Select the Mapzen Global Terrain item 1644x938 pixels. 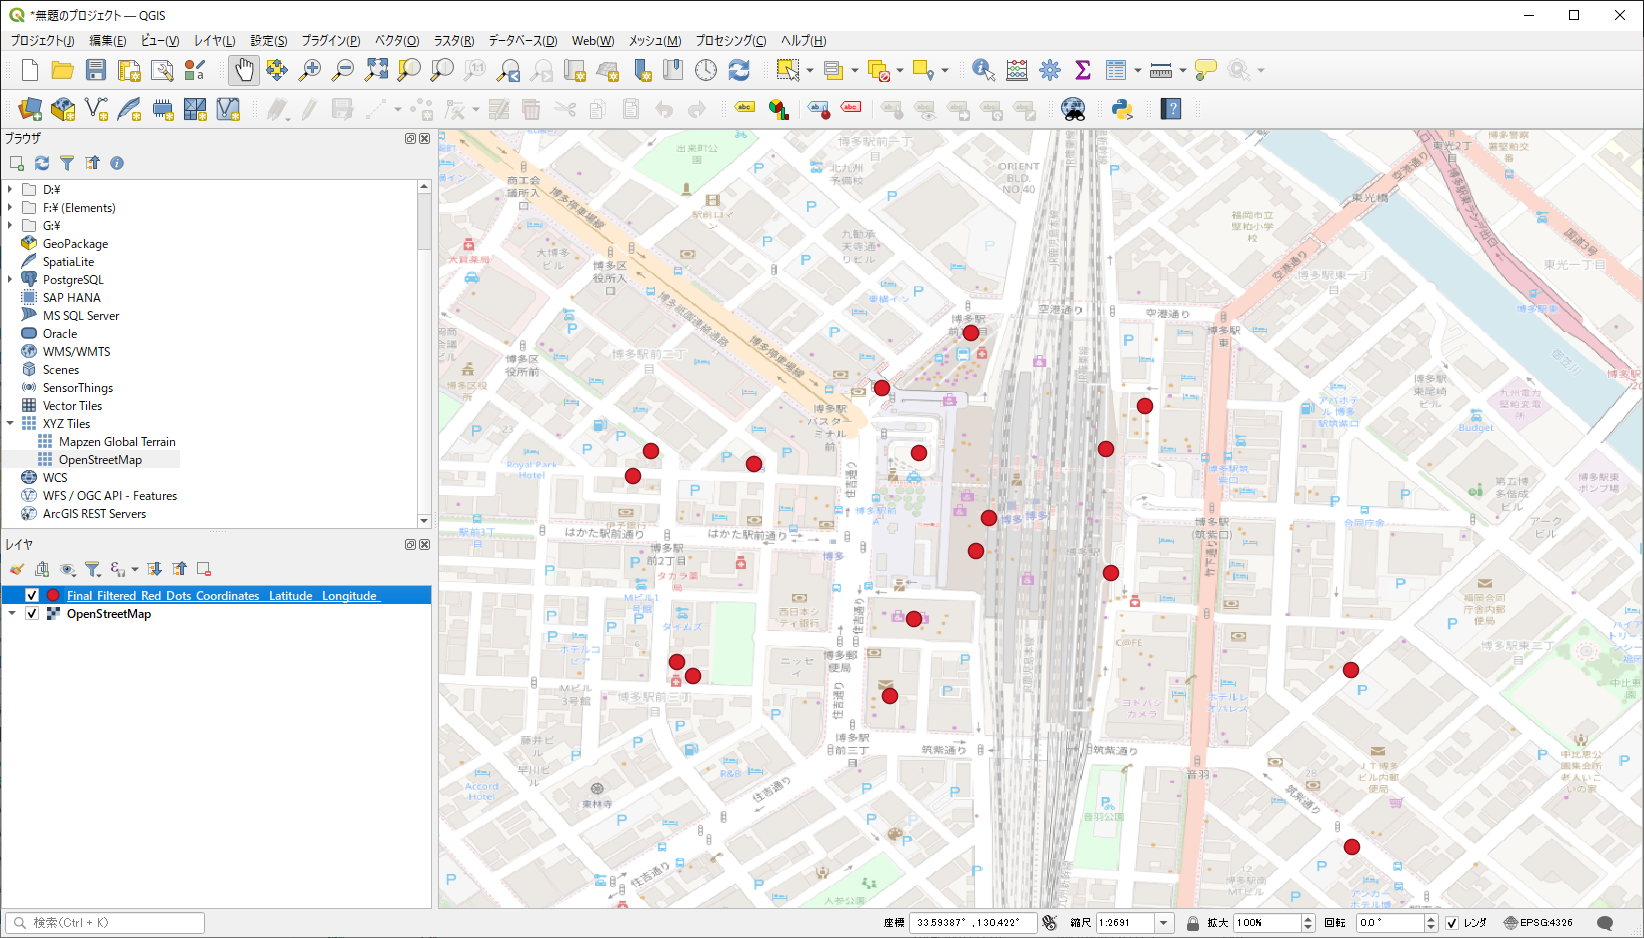coord(117,442)
